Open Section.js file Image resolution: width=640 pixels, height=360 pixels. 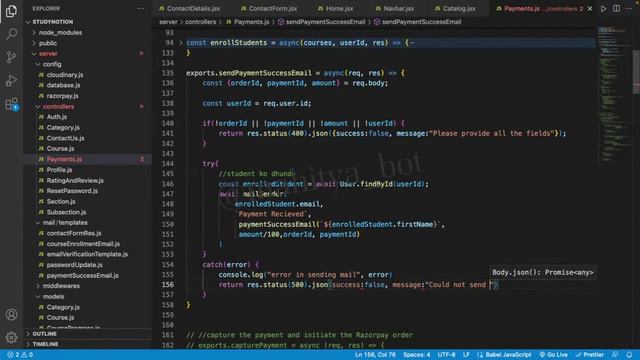coord(88,201)
